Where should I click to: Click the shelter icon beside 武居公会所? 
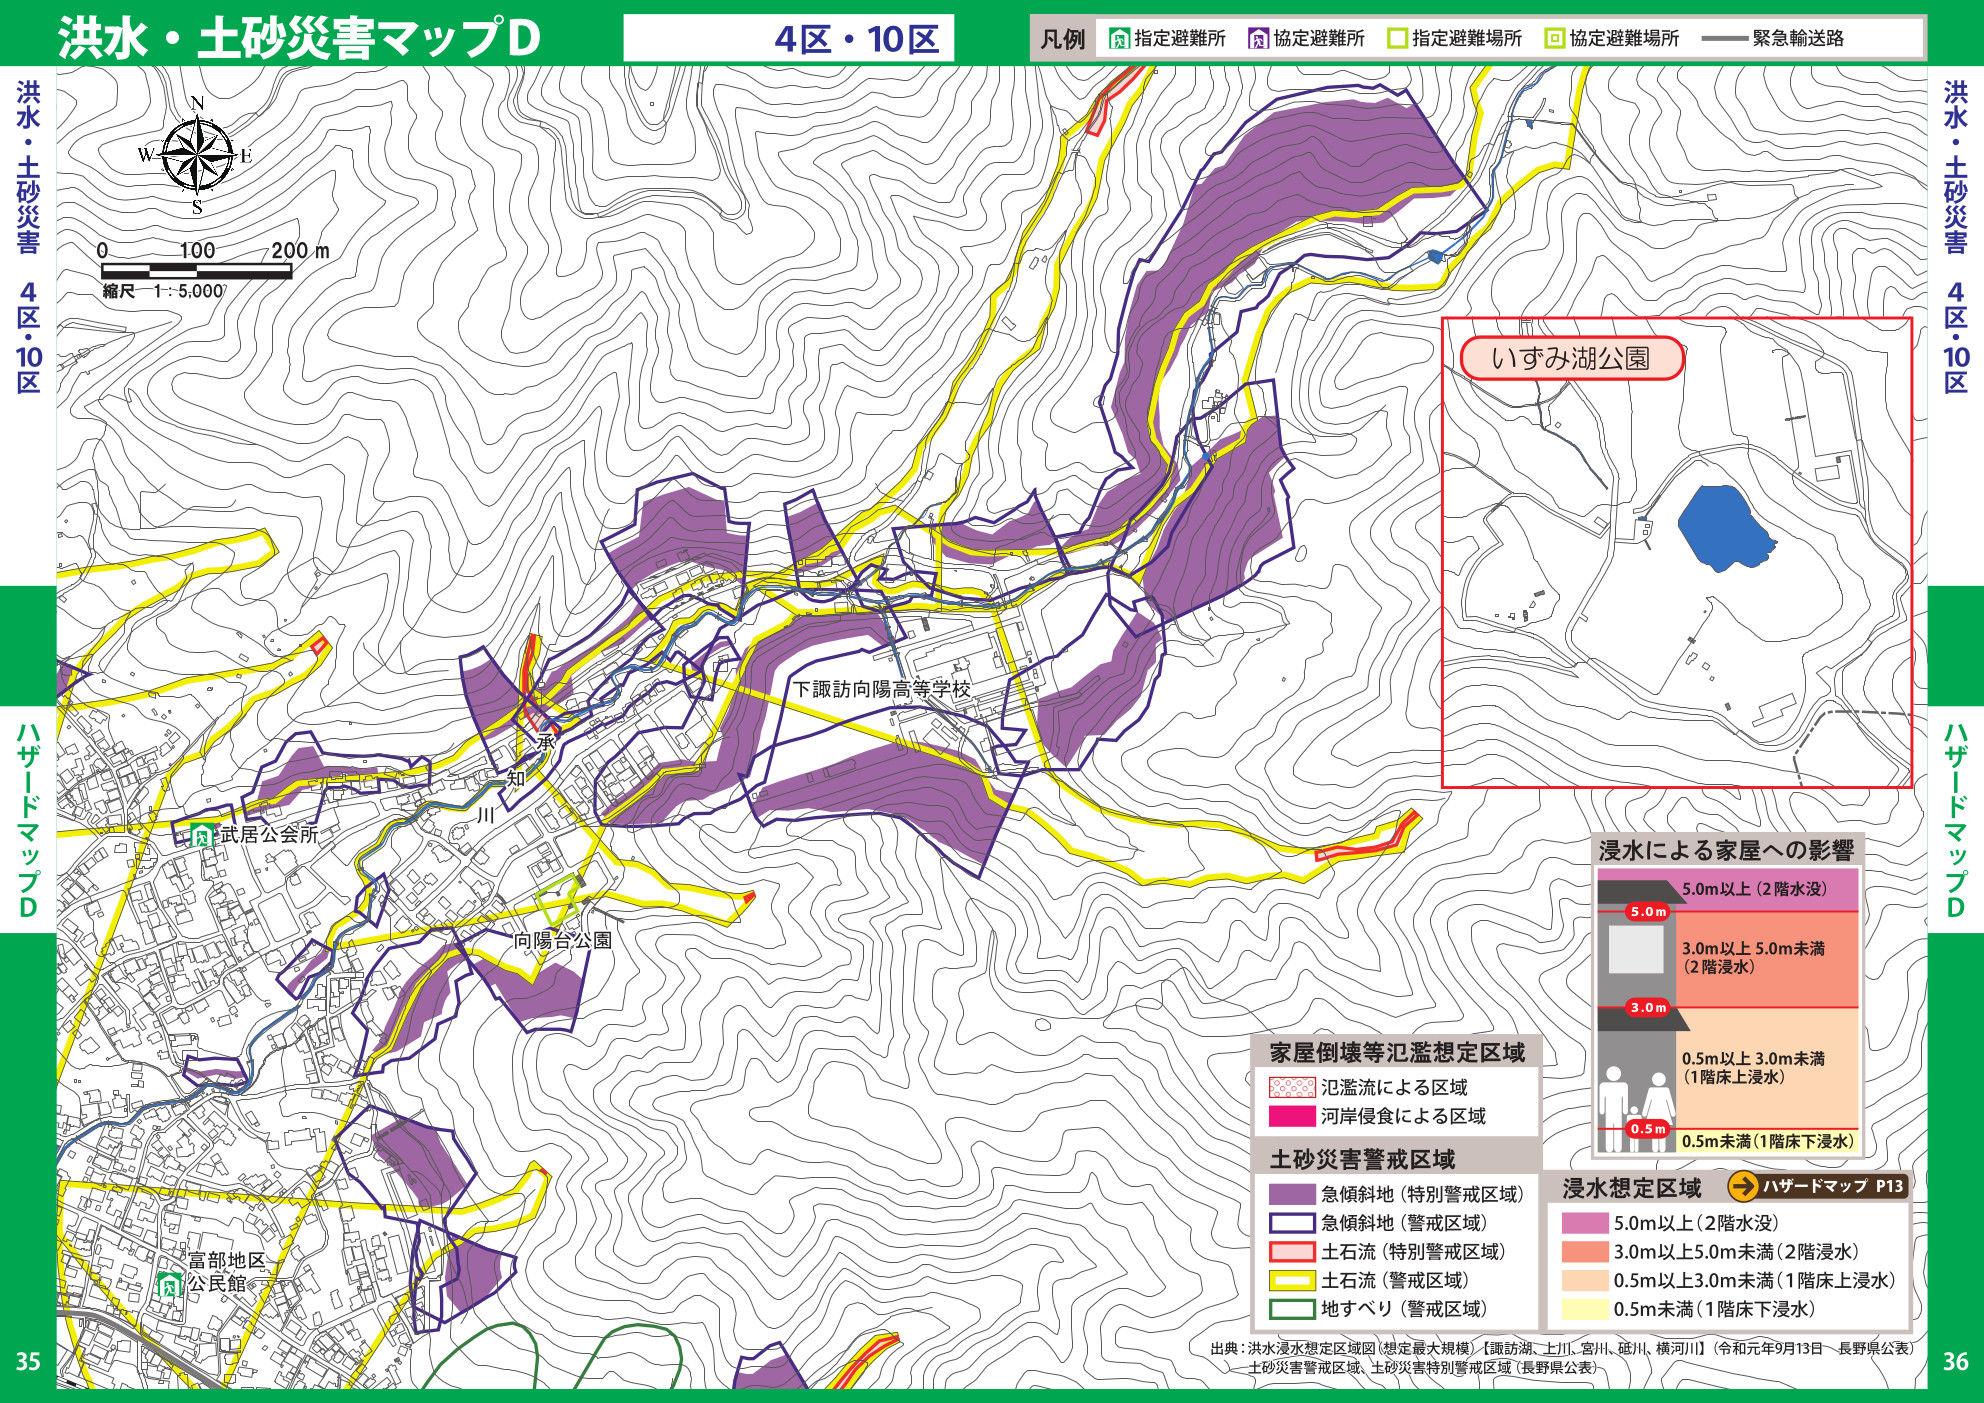pyautogui.click(x=203, y=834)
